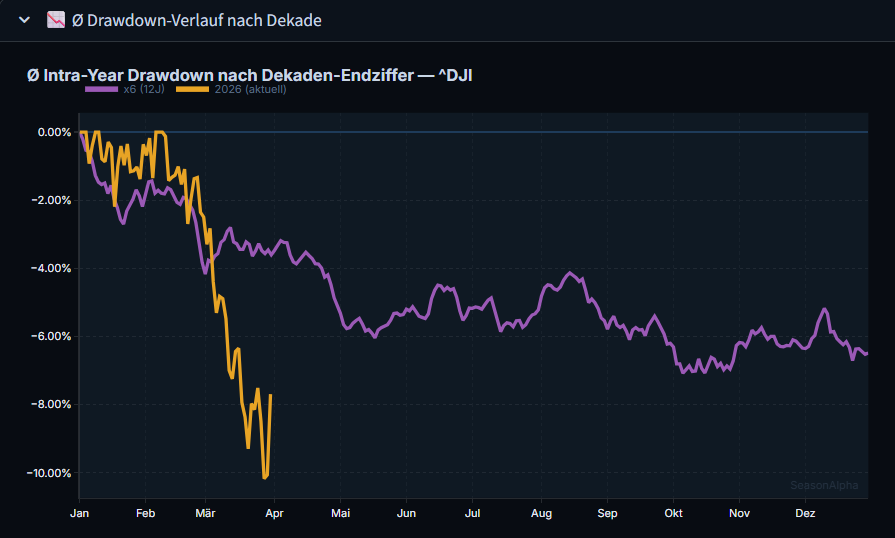Screen dimensions: 895x538
Task: Click the Dez x-axis label
Action: [x=805, y=513]
